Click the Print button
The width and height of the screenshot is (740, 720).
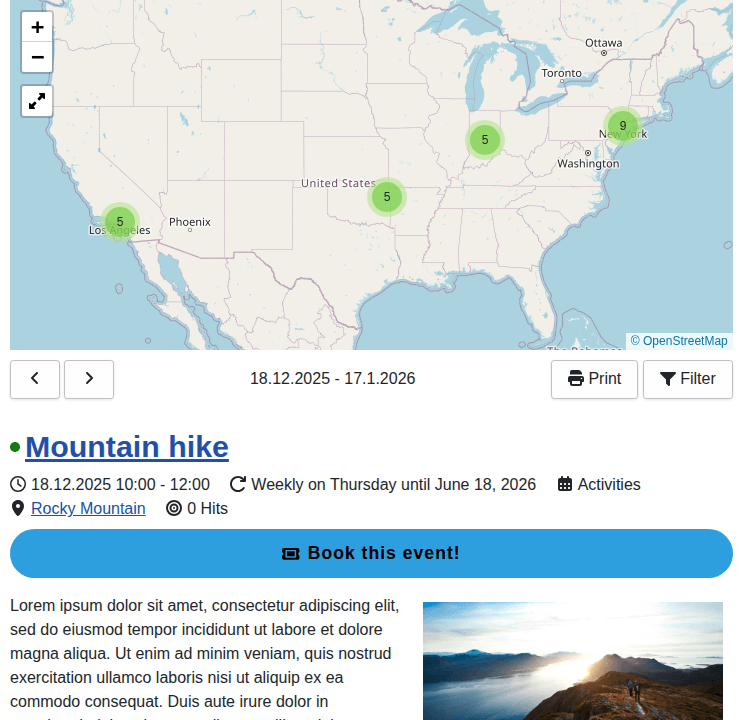click(594, 379)
